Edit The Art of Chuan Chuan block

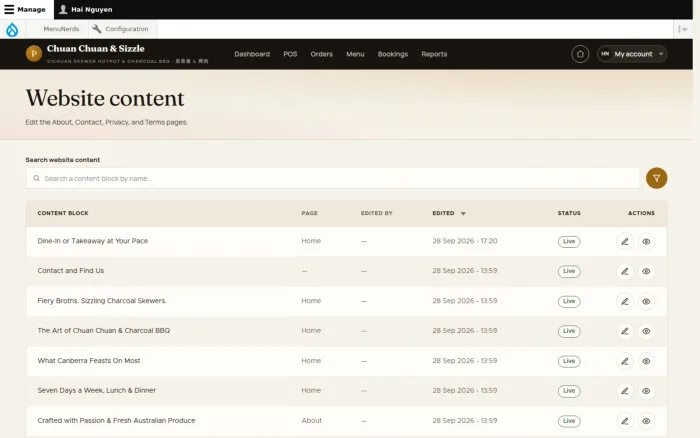pos(625,331)
